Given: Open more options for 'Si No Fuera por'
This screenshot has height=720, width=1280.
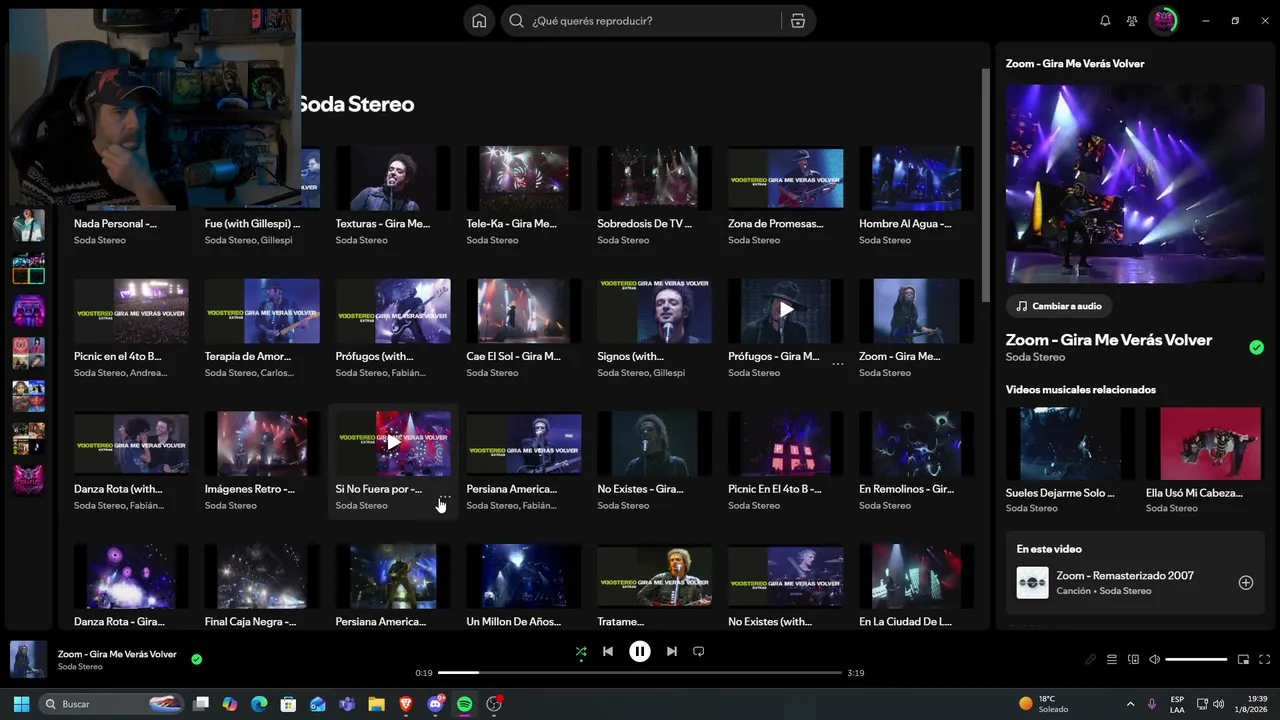Looking at the screenshot, I should [x=444, y=497].
